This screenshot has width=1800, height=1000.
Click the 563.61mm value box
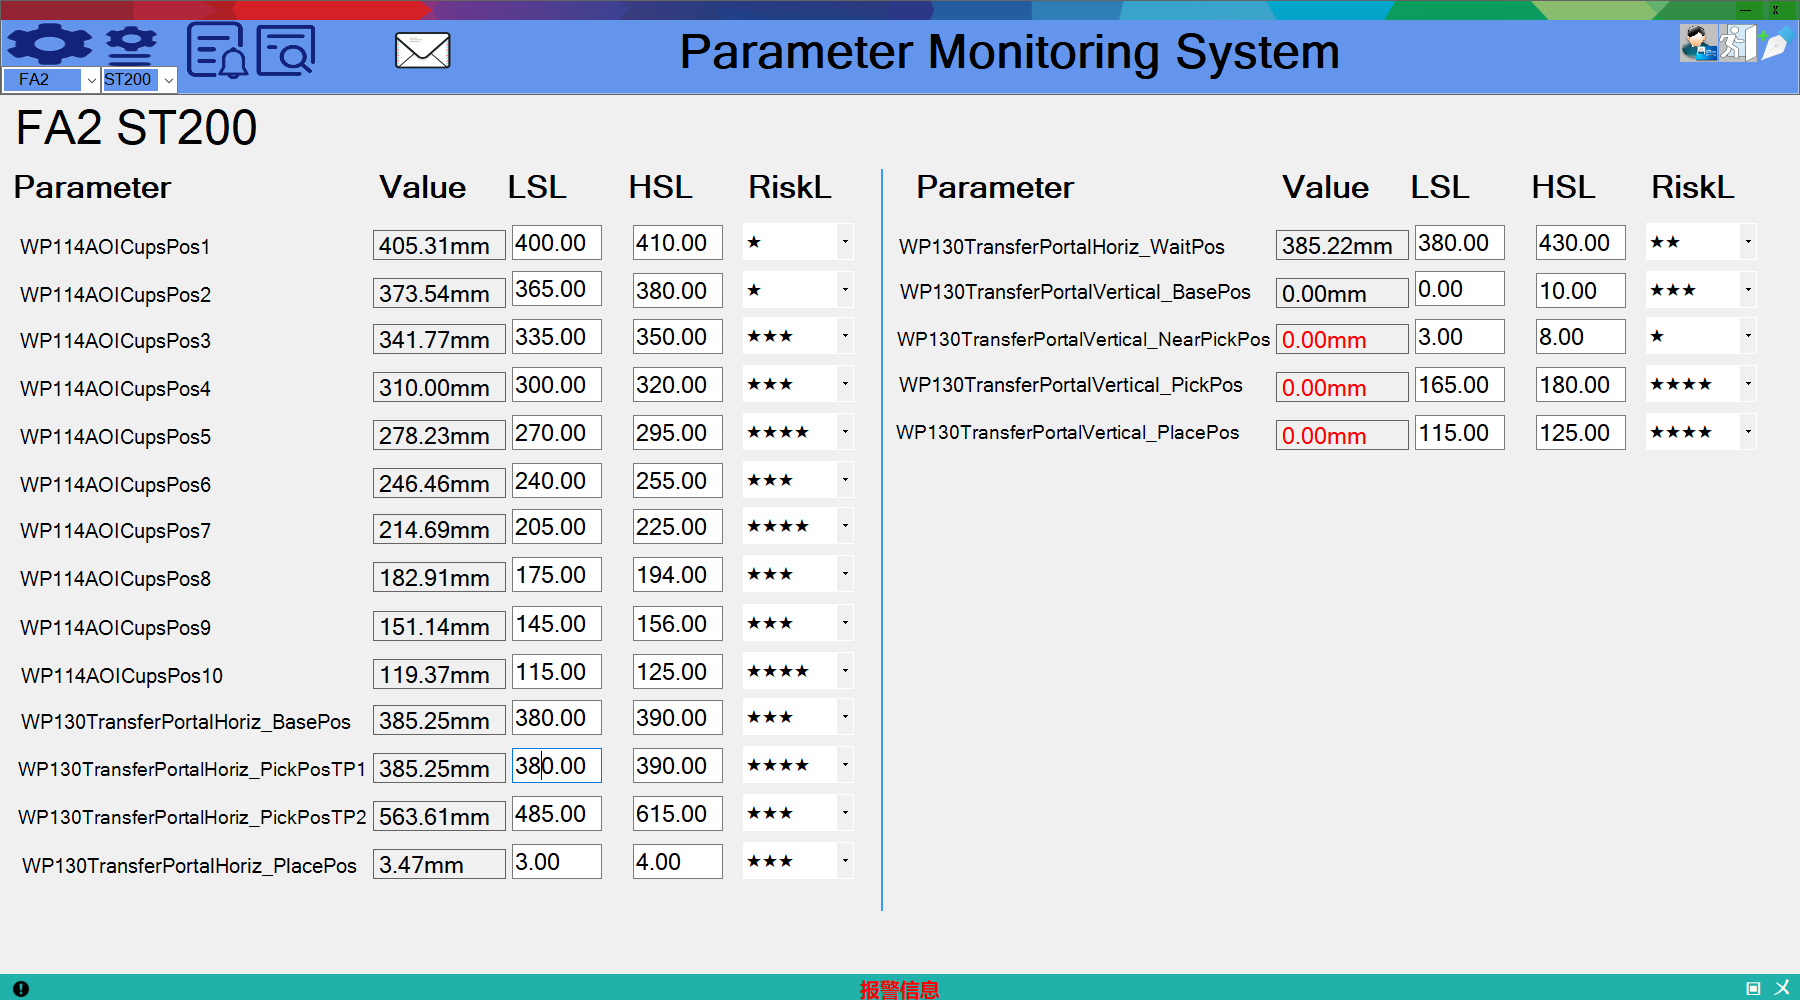click(439, 816)
